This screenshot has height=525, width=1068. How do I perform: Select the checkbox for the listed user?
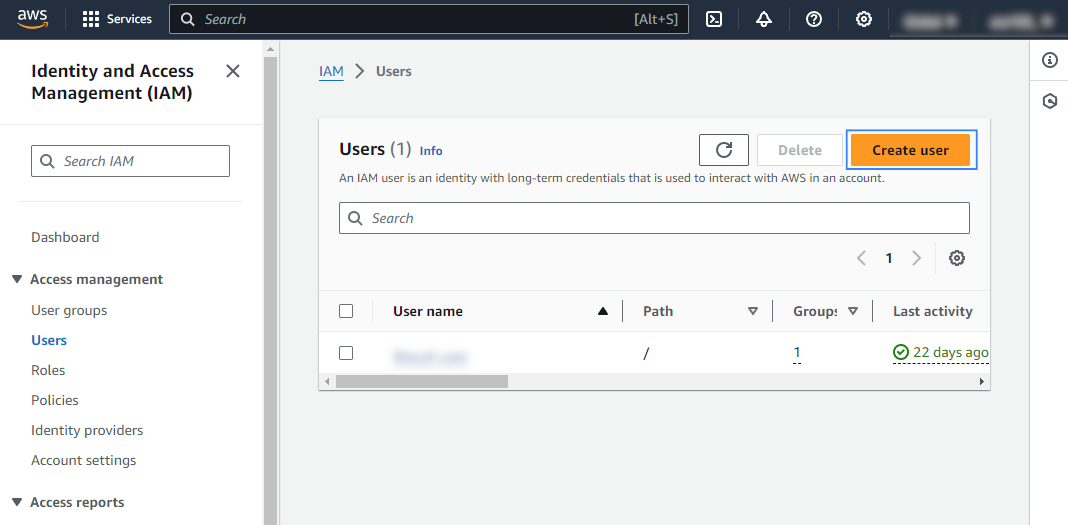pos(346,353)
